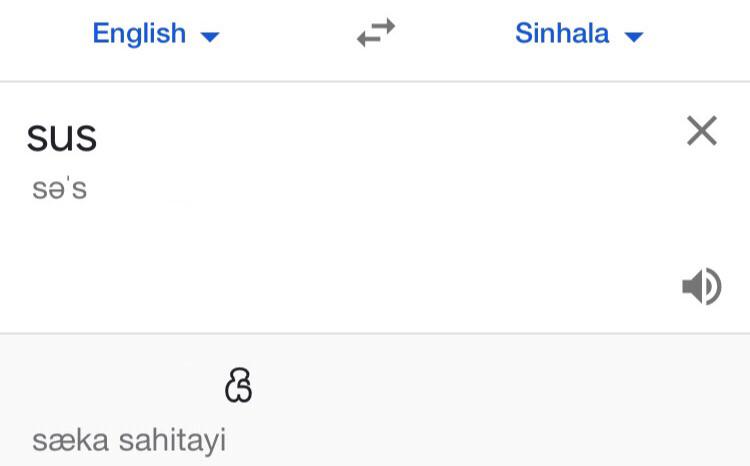The image size is (750, 466).
Task: Select the Sinhala script output glyph
Action: click(x=239, y=386)
